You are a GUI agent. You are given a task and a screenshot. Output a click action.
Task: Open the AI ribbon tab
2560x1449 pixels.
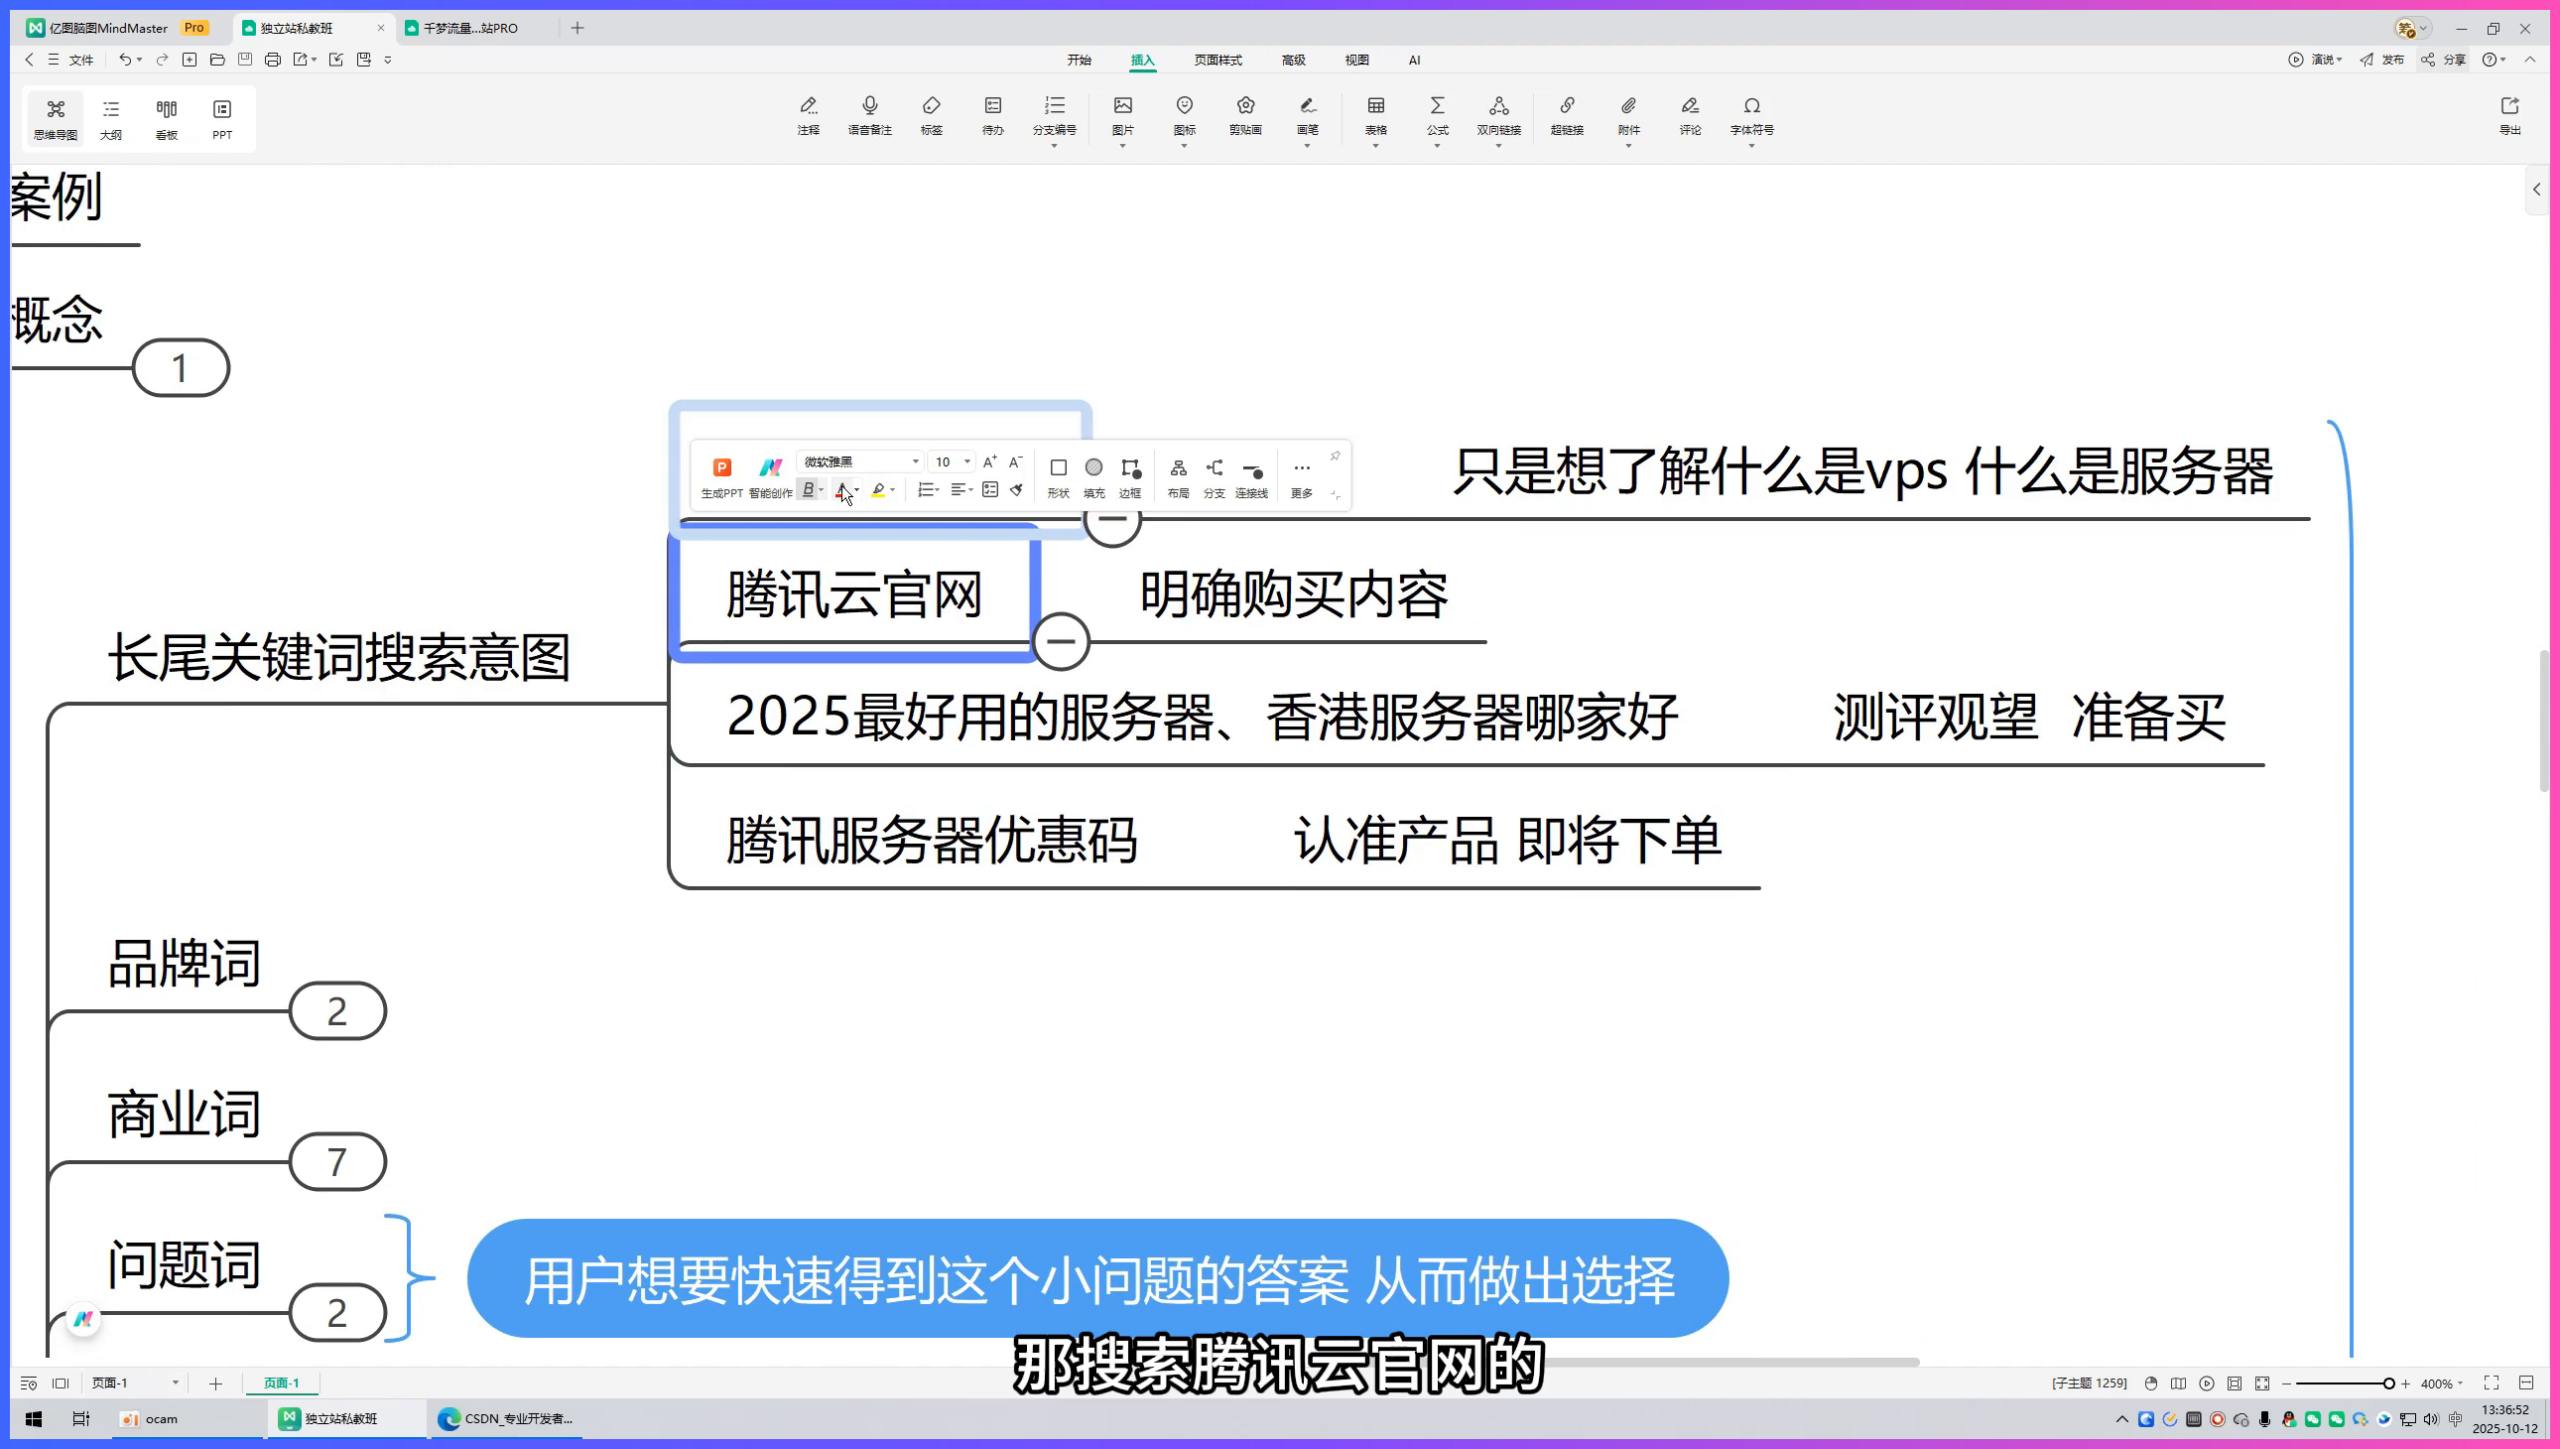1414,60
